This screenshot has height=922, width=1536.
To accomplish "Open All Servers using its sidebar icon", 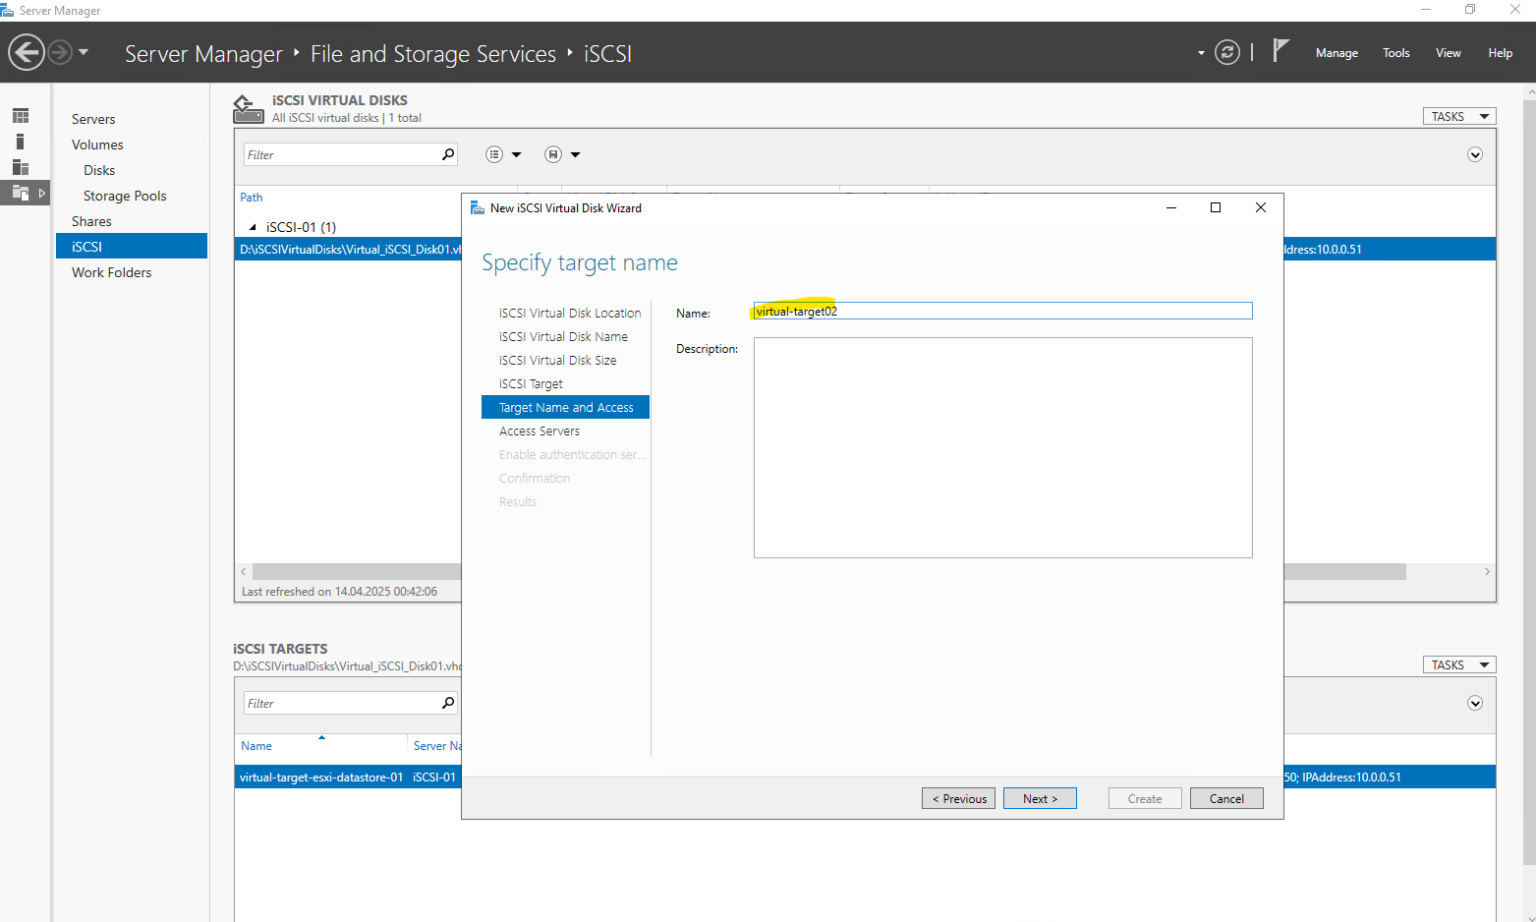I will (20, 166).
